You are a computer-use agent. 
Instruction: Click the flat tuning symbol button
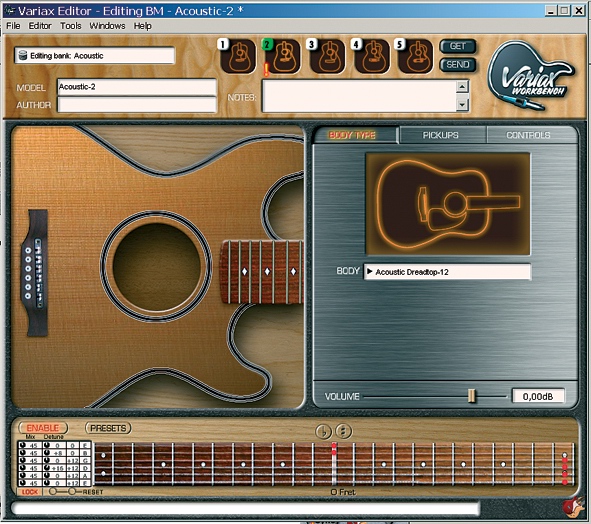click(x=323, y=431)
